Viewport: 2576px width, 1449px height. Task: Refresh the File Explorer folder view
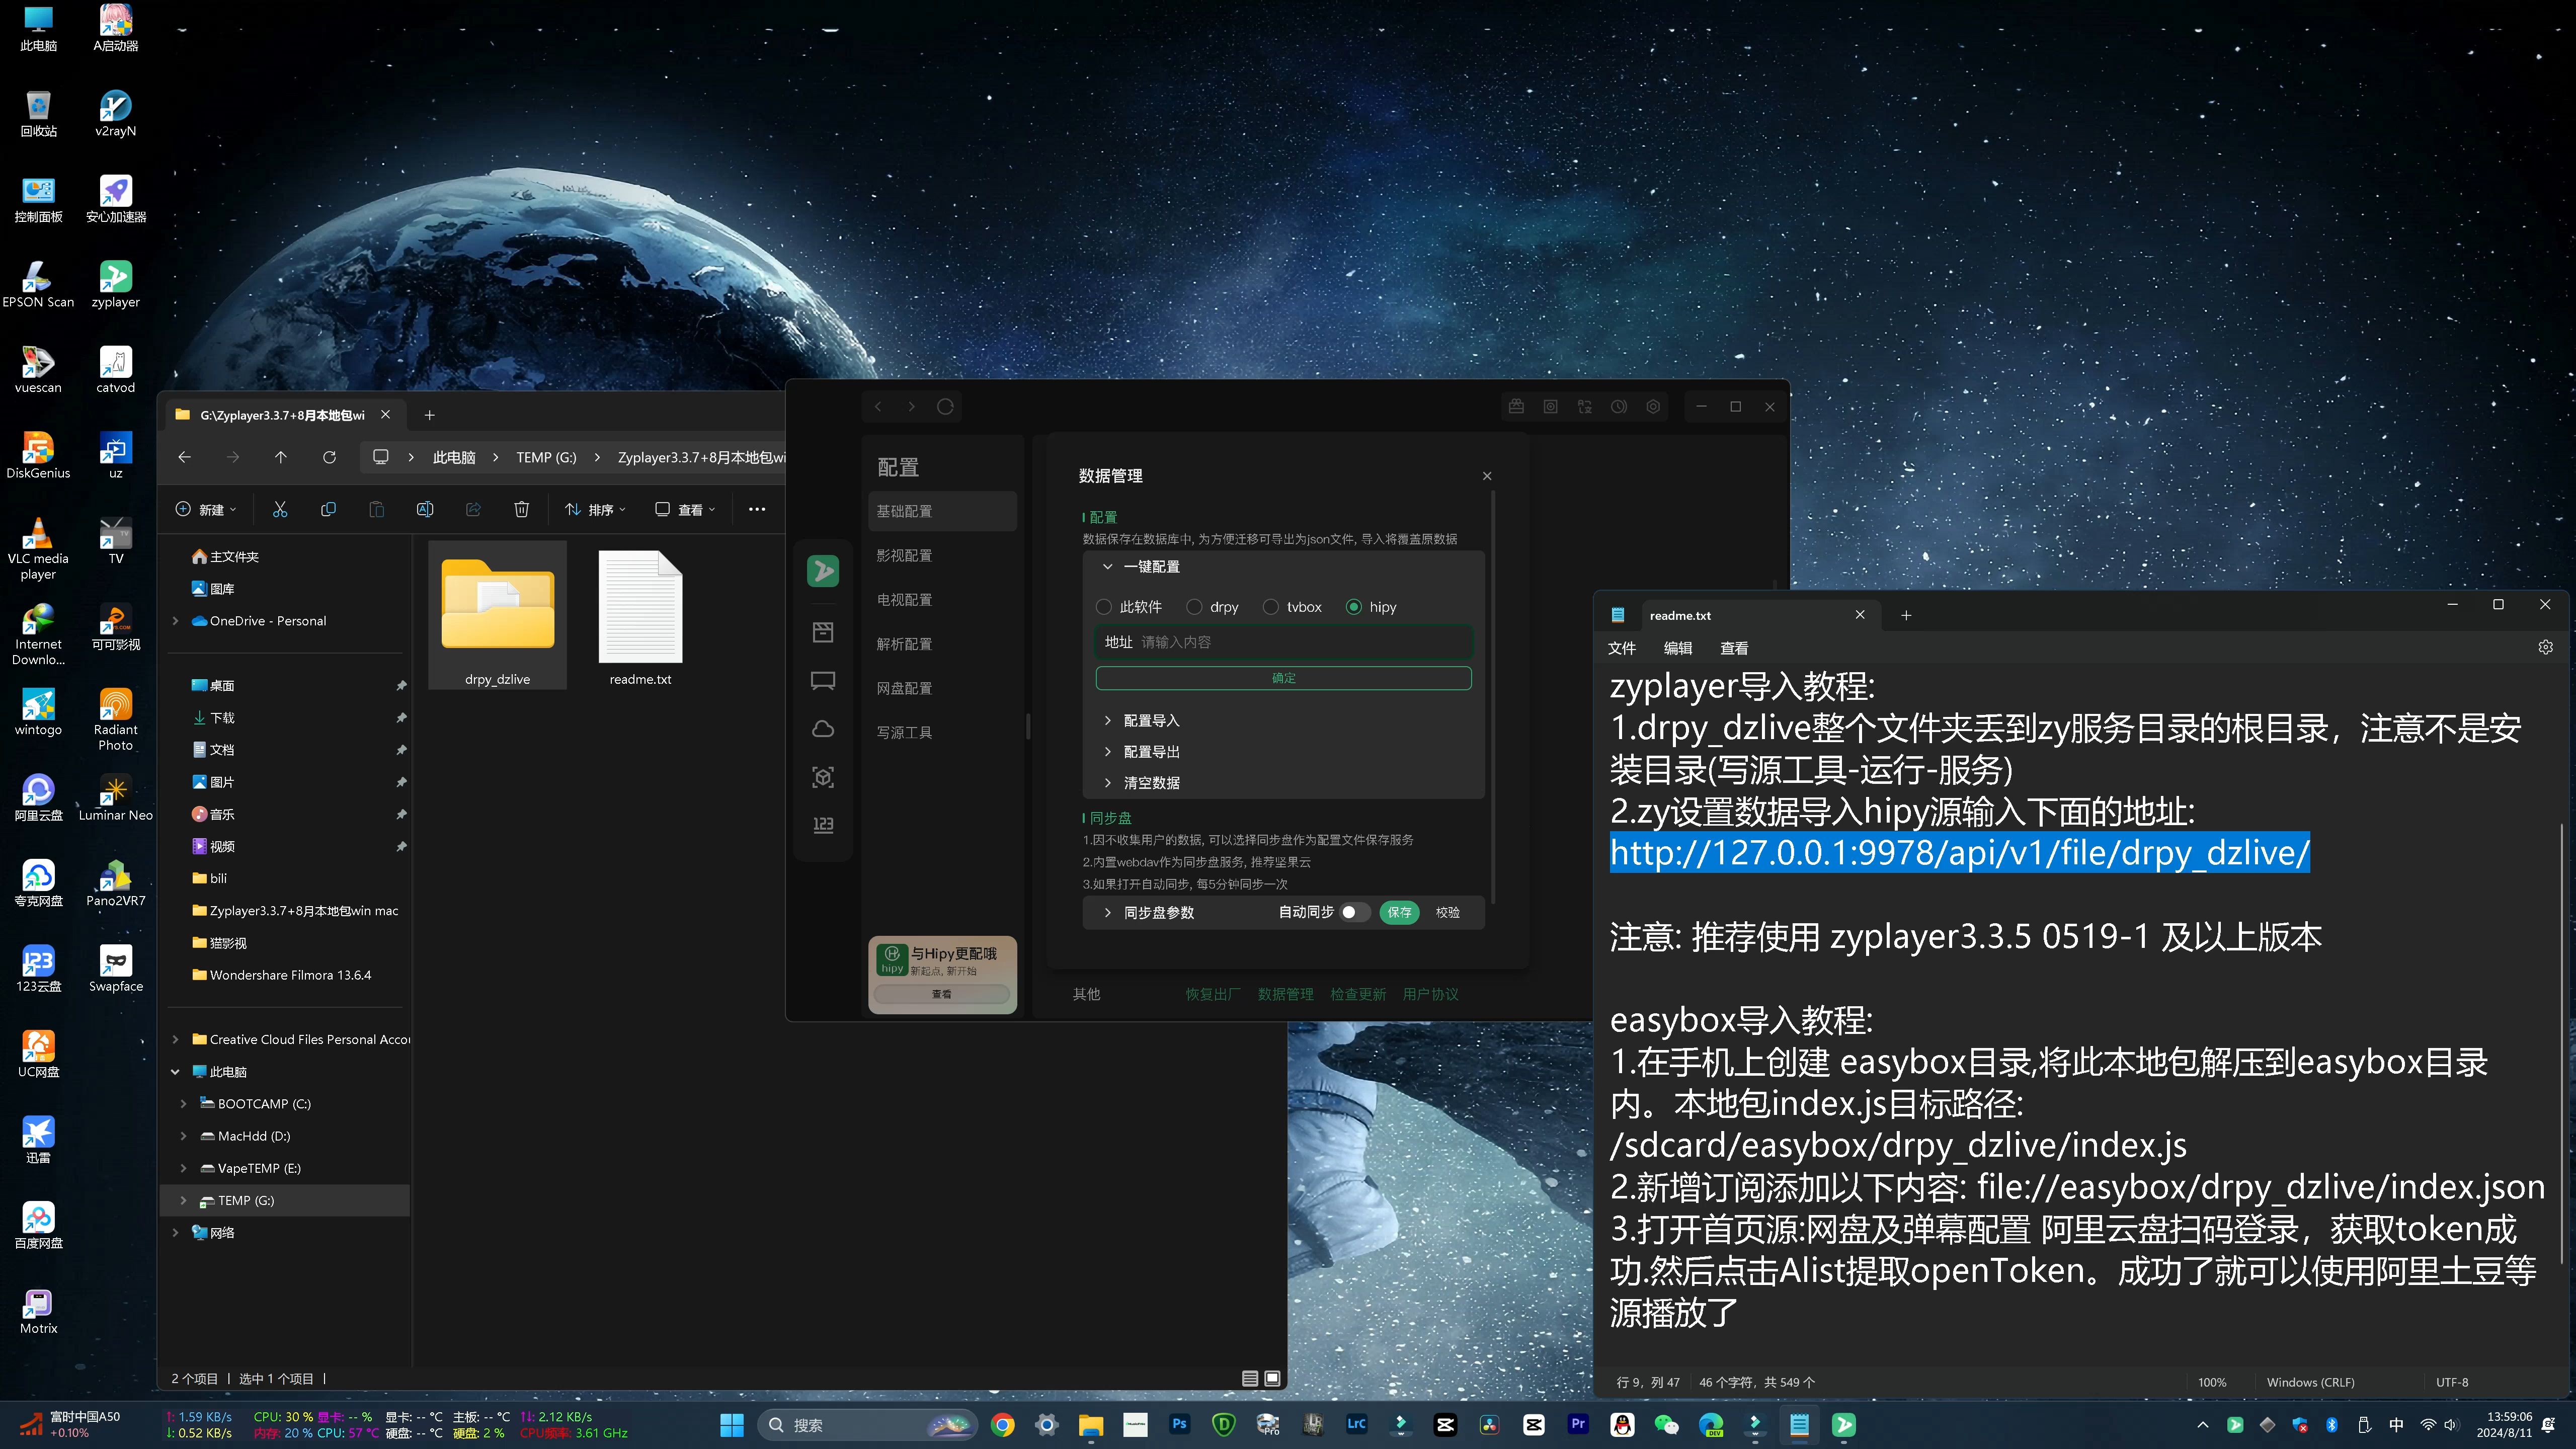click(329, 457)
